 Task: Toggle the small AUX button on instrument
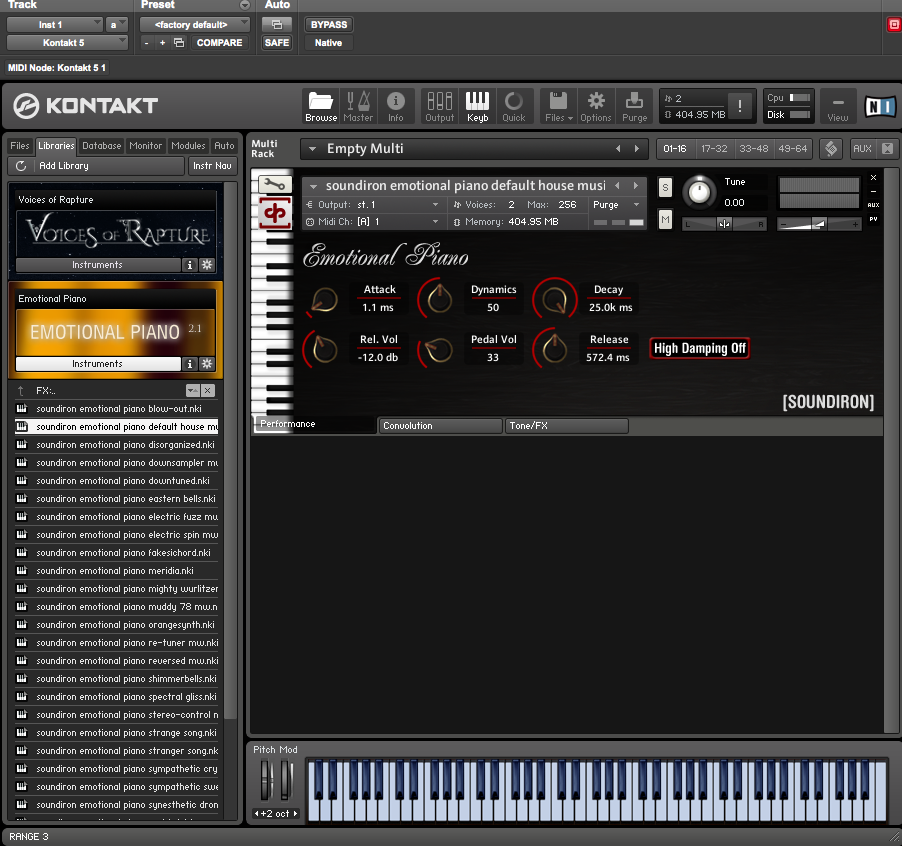tap(873, 205)
